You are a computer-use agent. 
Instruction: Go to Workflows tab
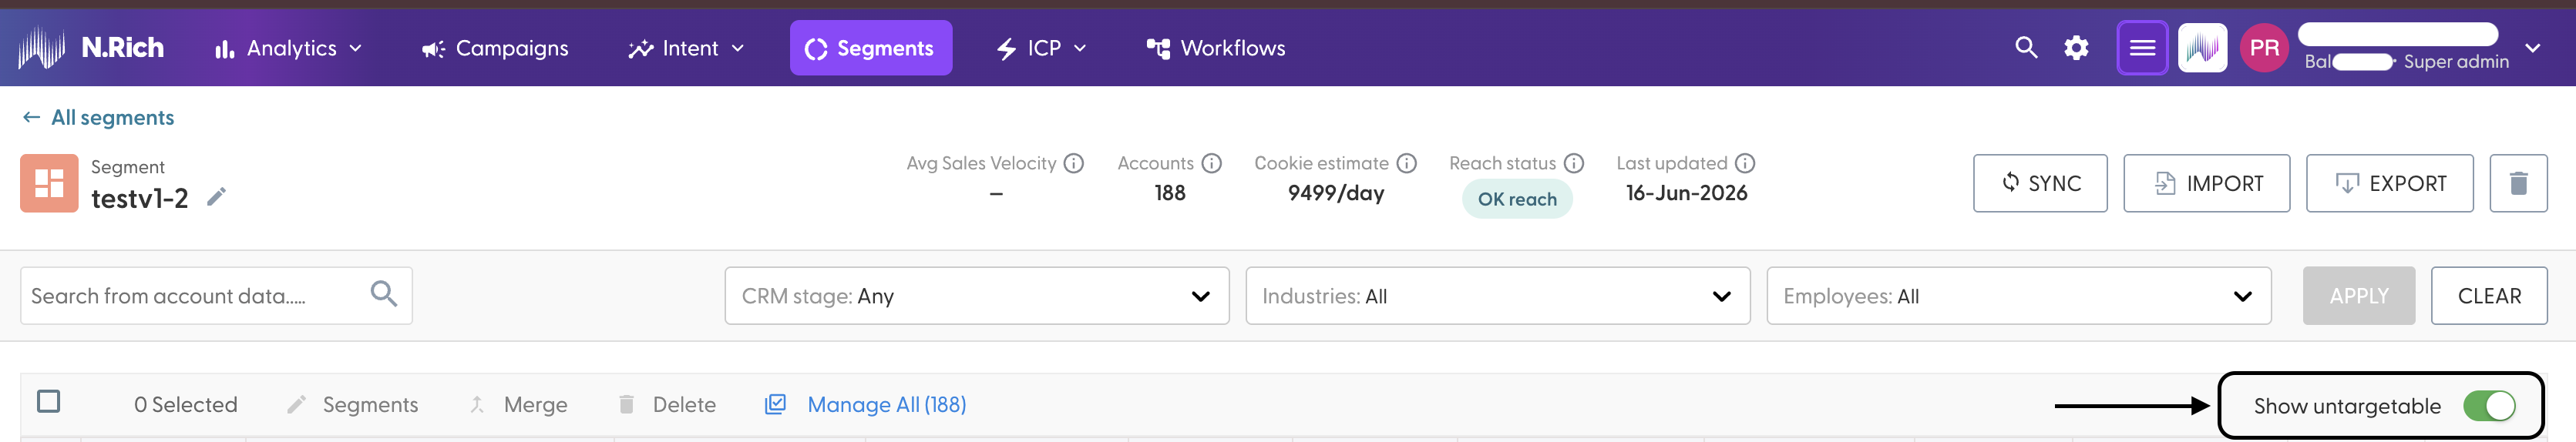point(1215,48)
